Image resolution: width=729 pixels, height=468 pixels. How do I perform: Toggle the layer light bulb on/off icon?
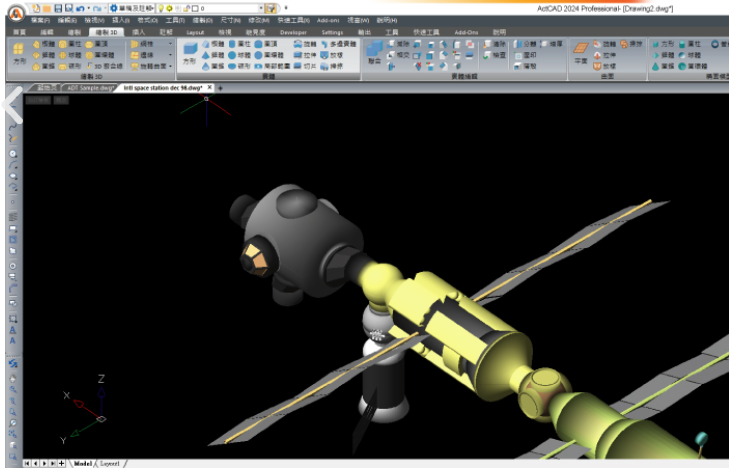pyautogui.click(x=163, y=8)
